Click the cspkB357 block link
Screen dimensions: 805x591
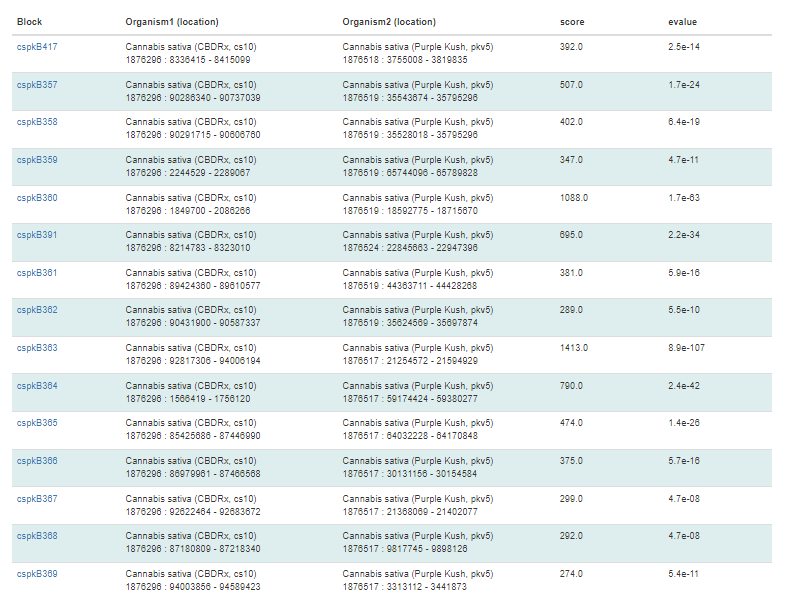pyautogui.click(x=37, y=85)
